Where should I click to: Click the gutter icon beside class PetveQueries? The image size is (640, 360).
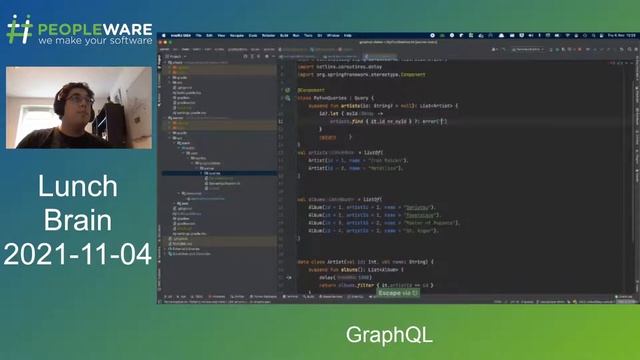click(x=288, y=98)
